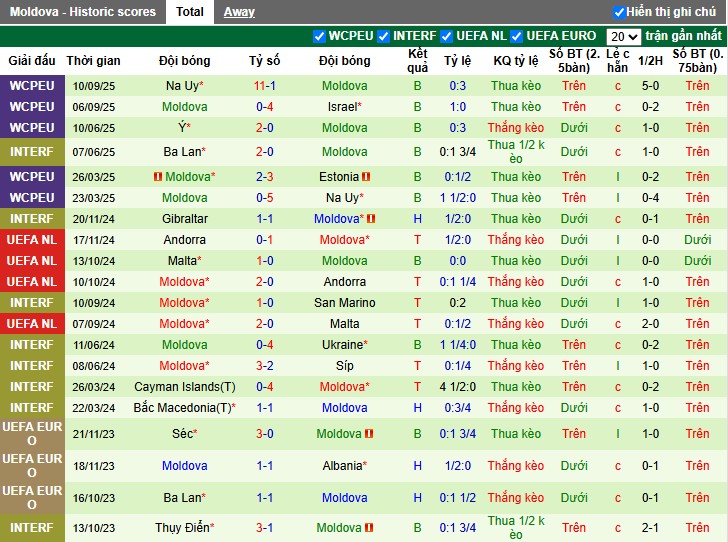This screenshot has width=728, height=542.
Task: Click Moldova's red card icon in Thụy Điển match
Action: pyautogui.click(x=368, y=528)
